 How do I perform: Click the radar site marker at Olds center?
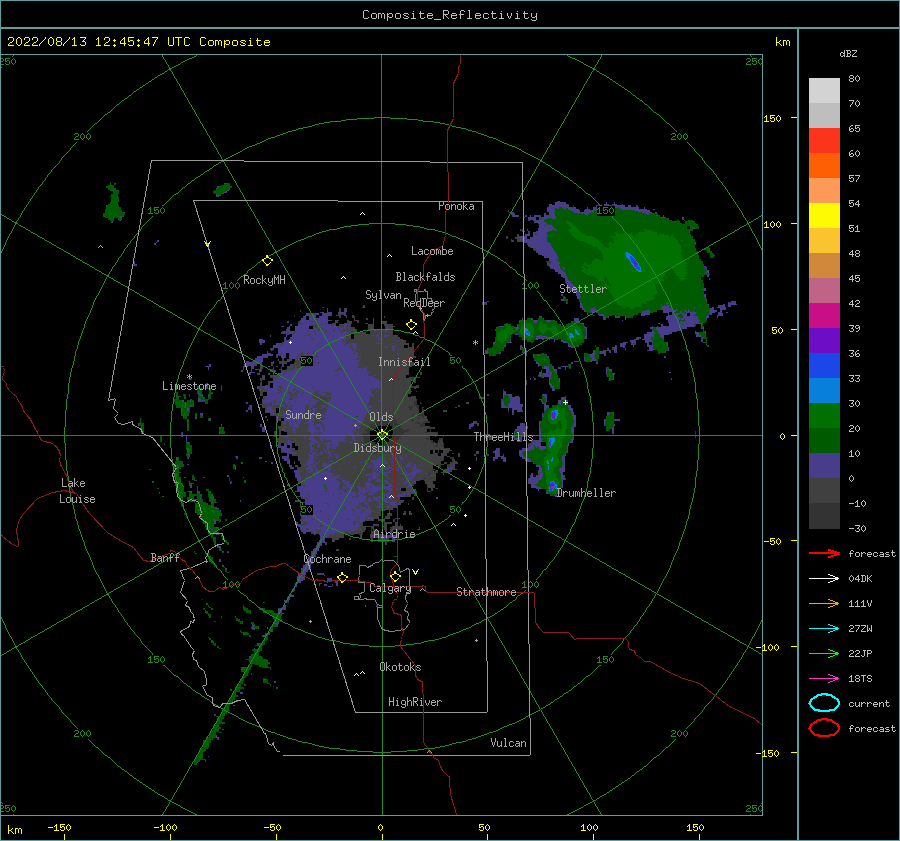coord(382,435)
